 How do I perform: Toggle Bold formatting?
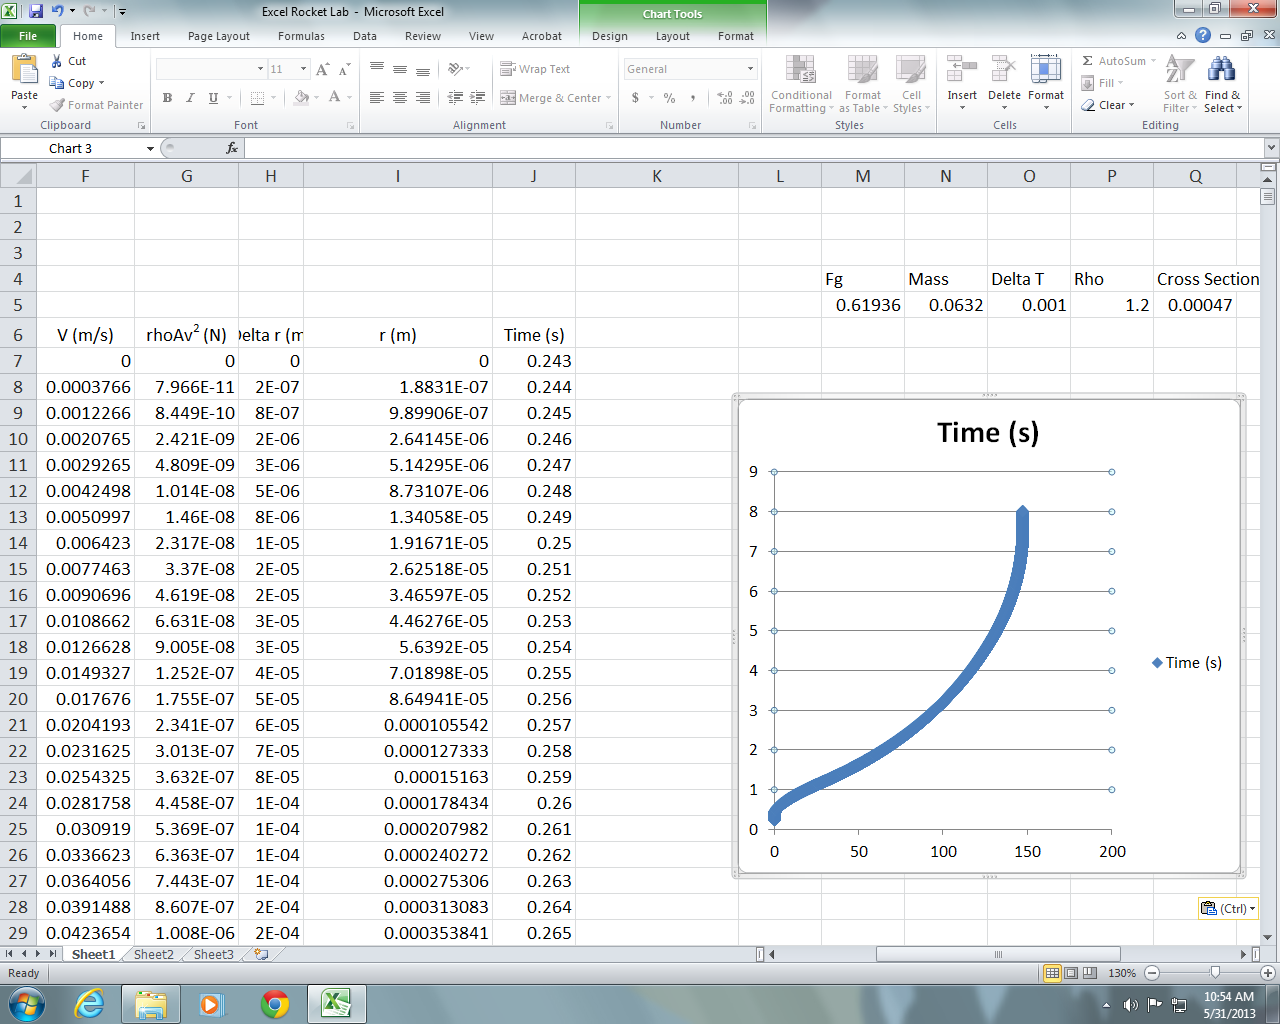pos(167,98)
